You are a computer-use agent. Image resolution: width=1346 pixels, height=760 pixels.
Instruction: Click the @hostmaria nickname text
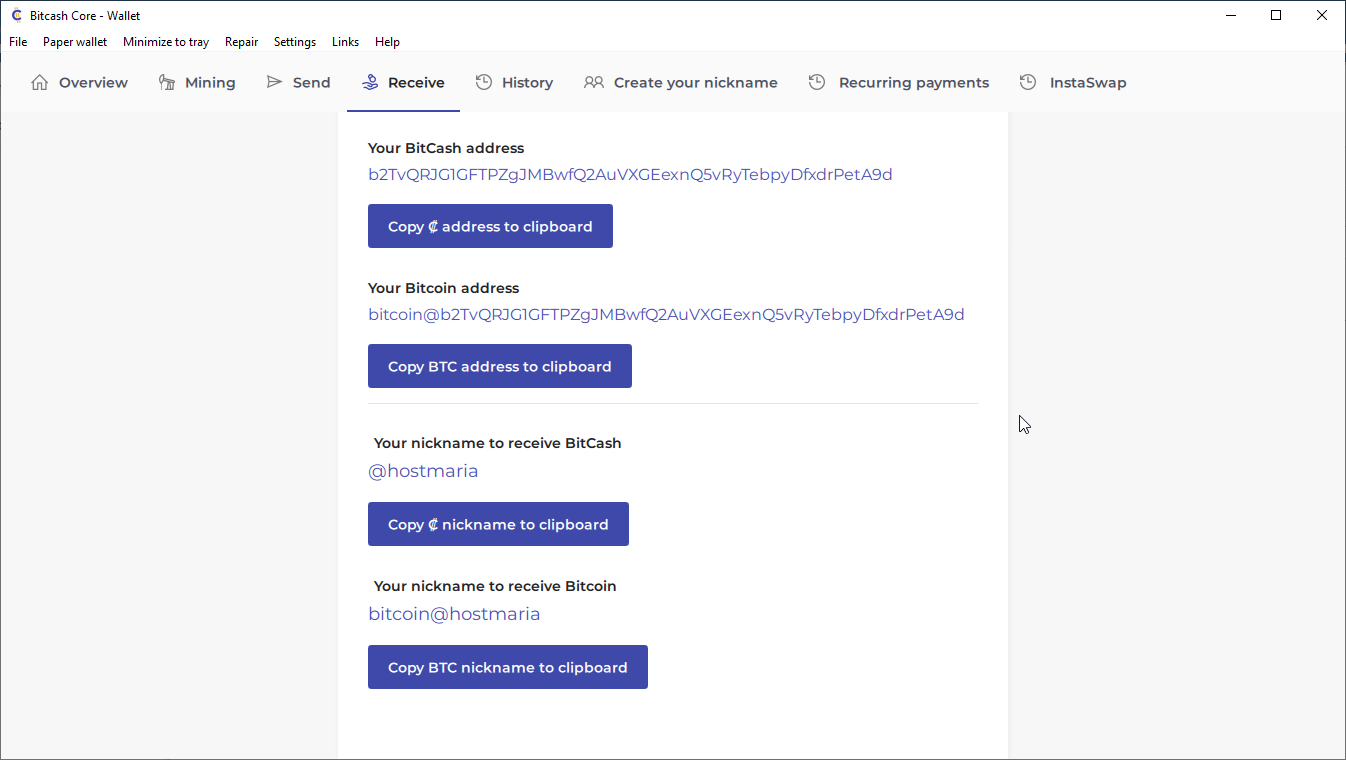pyautogui.click(x=423, y=471)
